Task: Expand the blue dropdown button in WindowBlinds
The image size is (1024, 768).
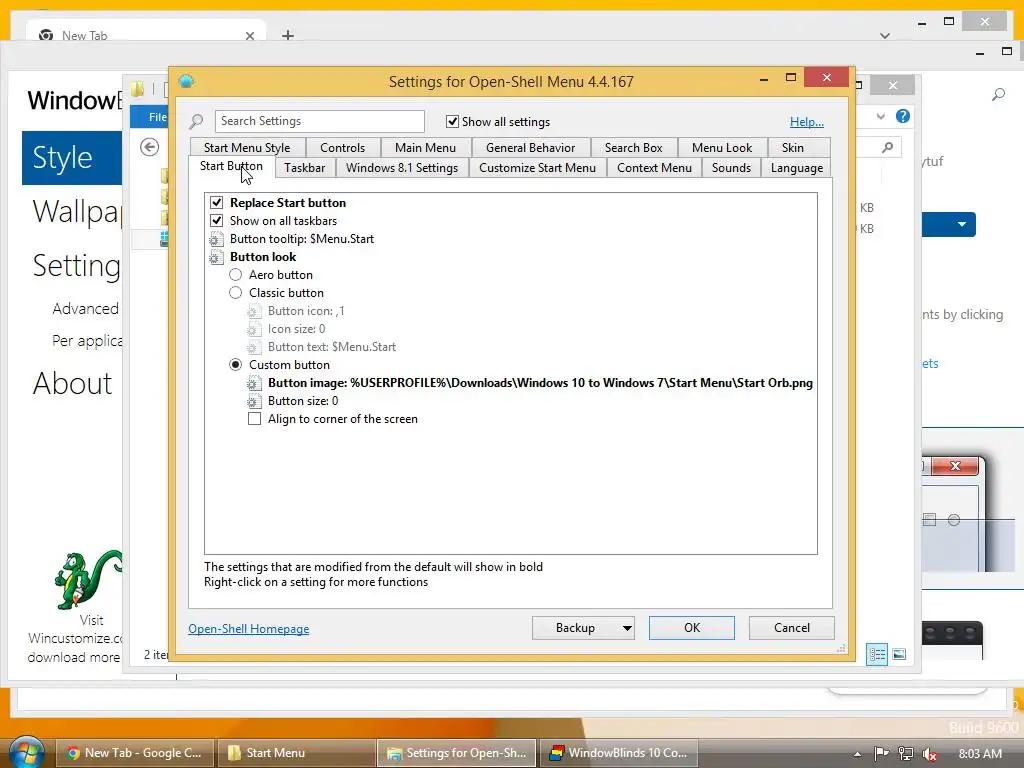Action: tap(961, 224)
